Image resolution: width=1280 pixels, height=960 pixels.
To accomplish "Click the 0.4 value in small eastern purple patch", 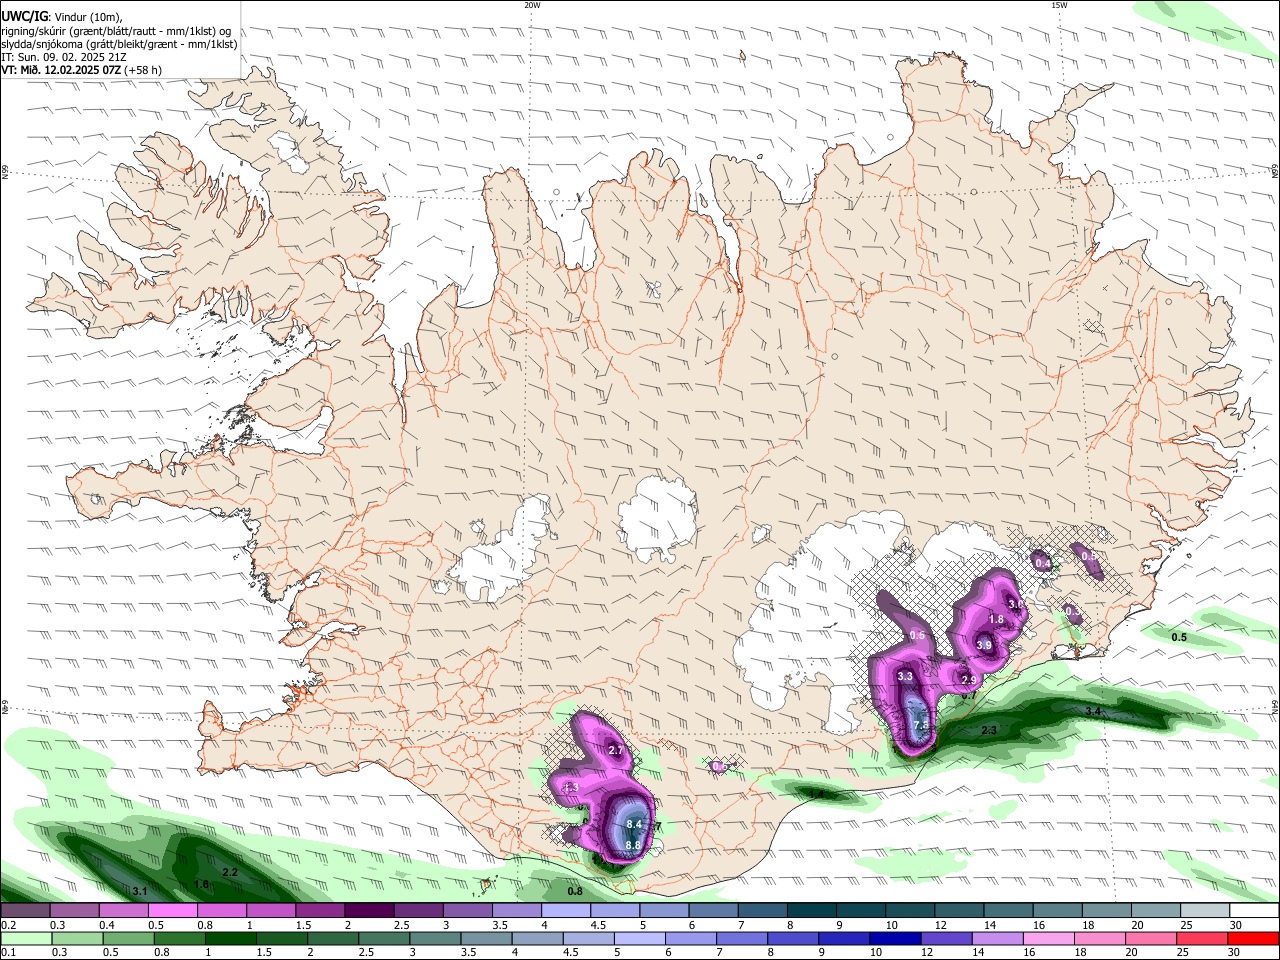I will [1043, 564].
